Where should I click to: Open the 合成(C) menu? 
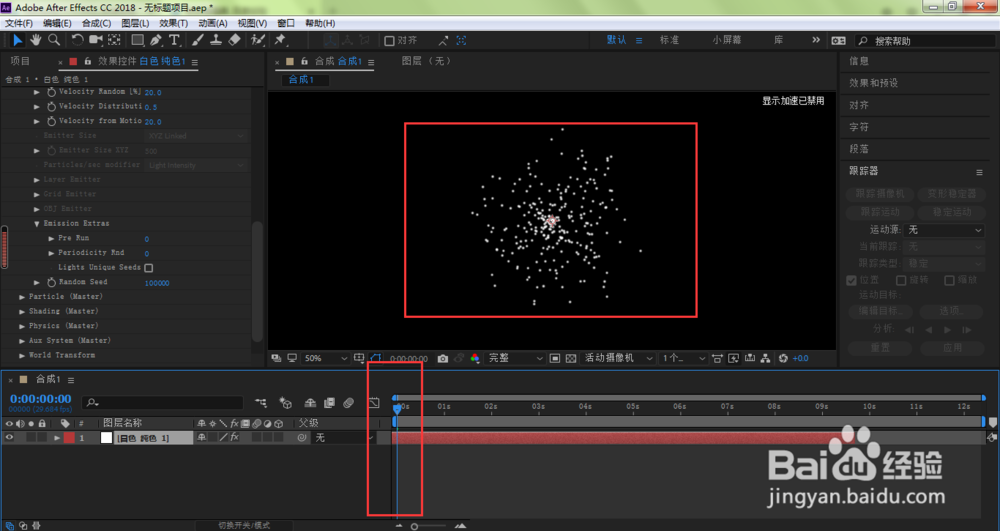(96, 23)
